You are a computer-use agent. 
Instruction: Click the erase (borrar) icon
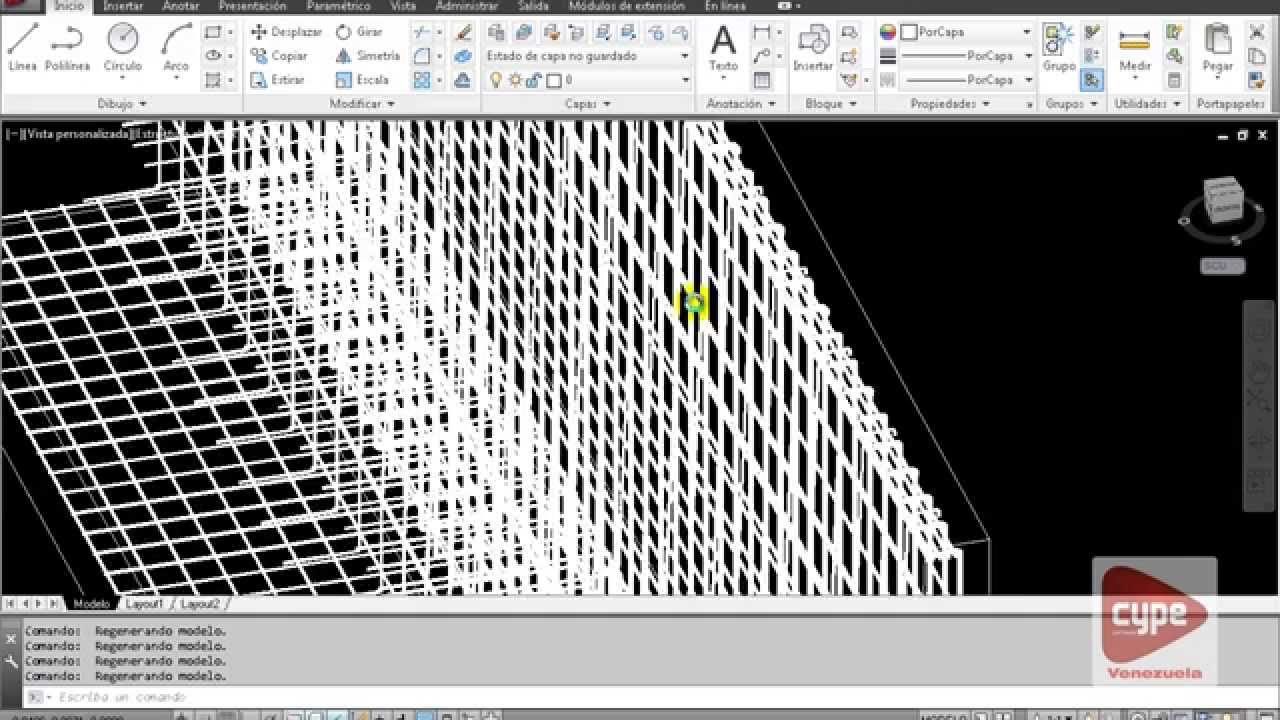tap(462, 32)
